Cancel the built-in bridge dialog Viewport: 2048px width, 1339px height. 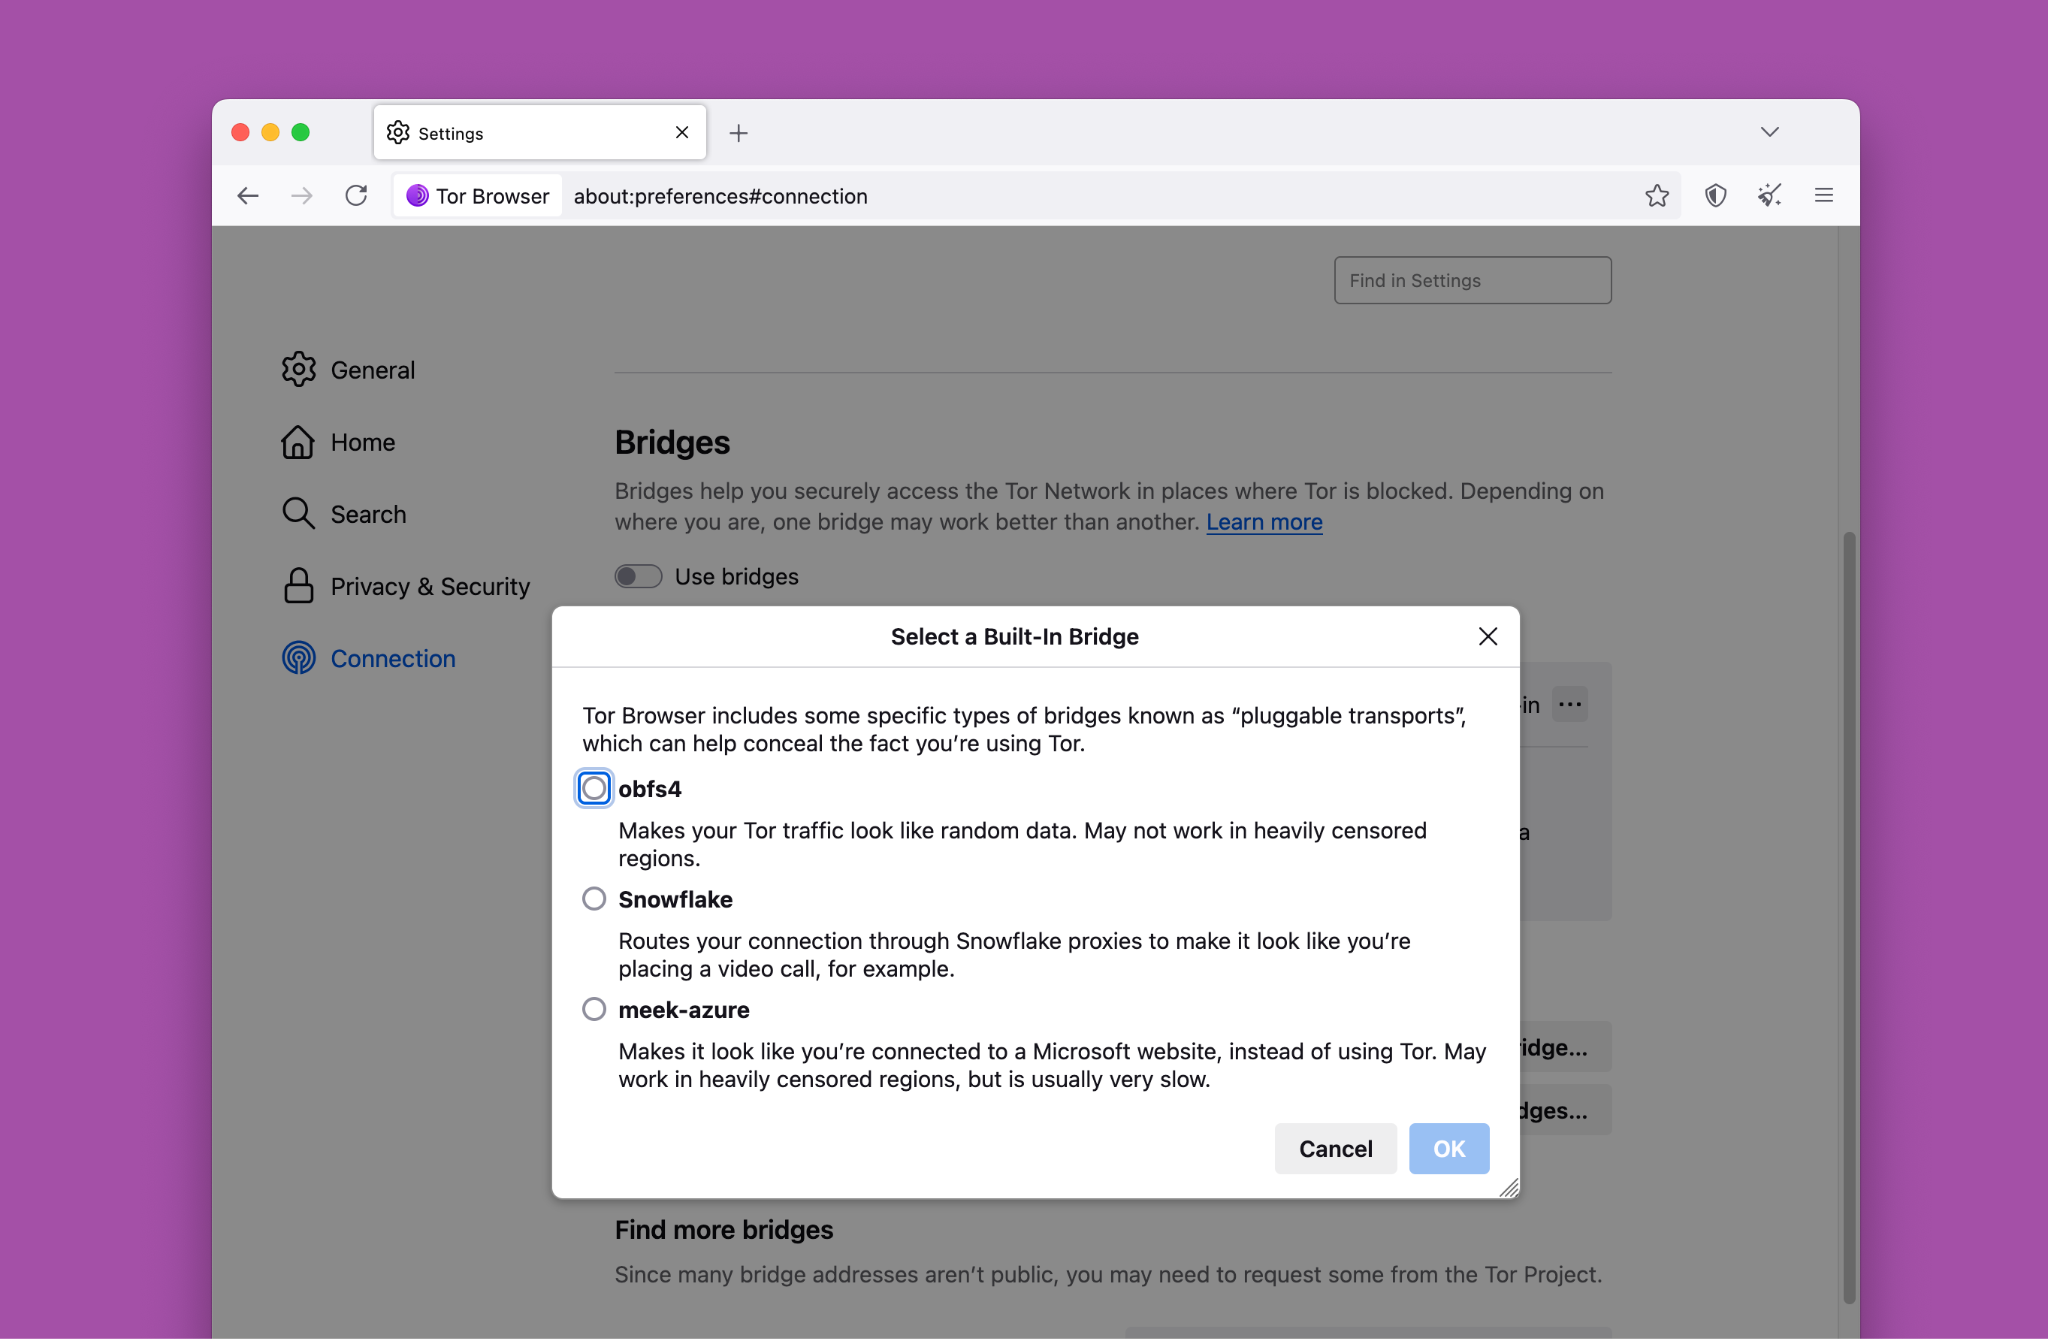(1335, 1148)
